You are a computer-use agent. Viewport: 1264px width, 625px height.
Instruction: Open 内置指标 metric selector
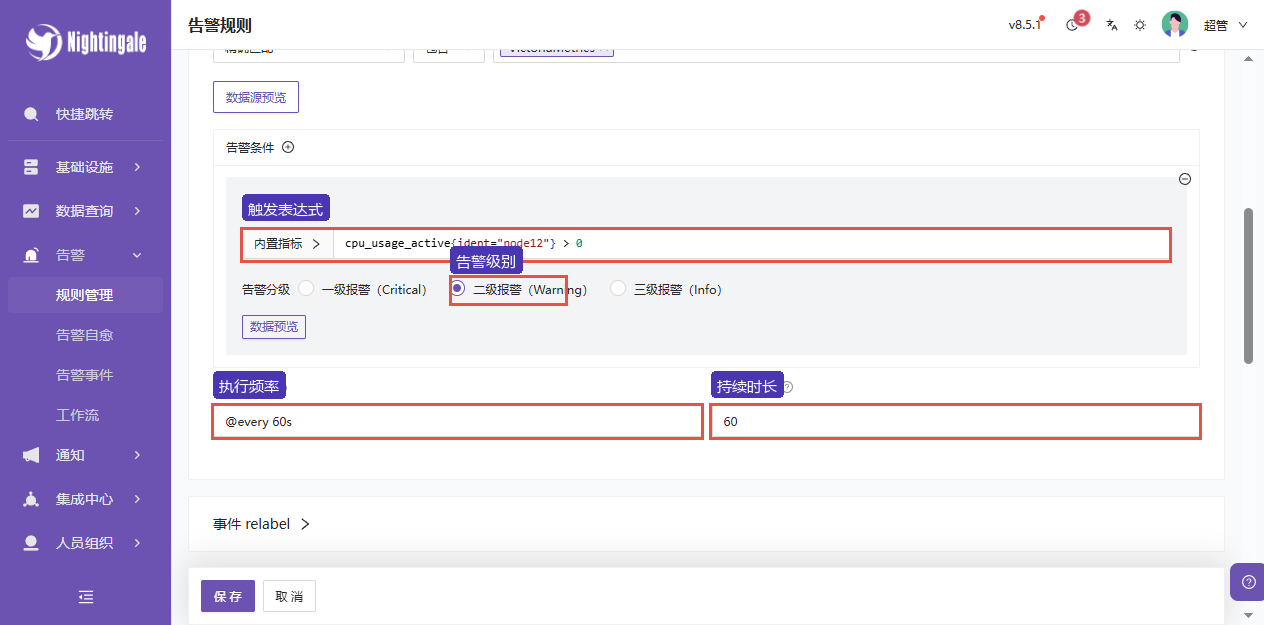point(287,243)
